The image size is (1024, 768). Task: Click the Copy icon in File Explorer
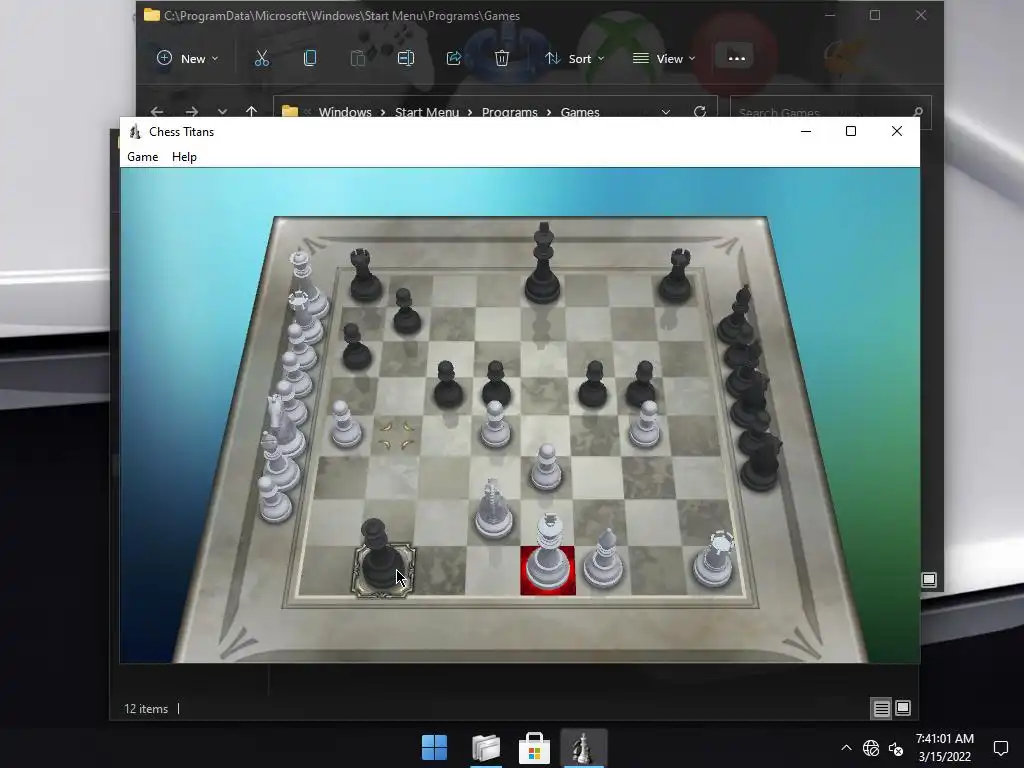pos(310,59)
